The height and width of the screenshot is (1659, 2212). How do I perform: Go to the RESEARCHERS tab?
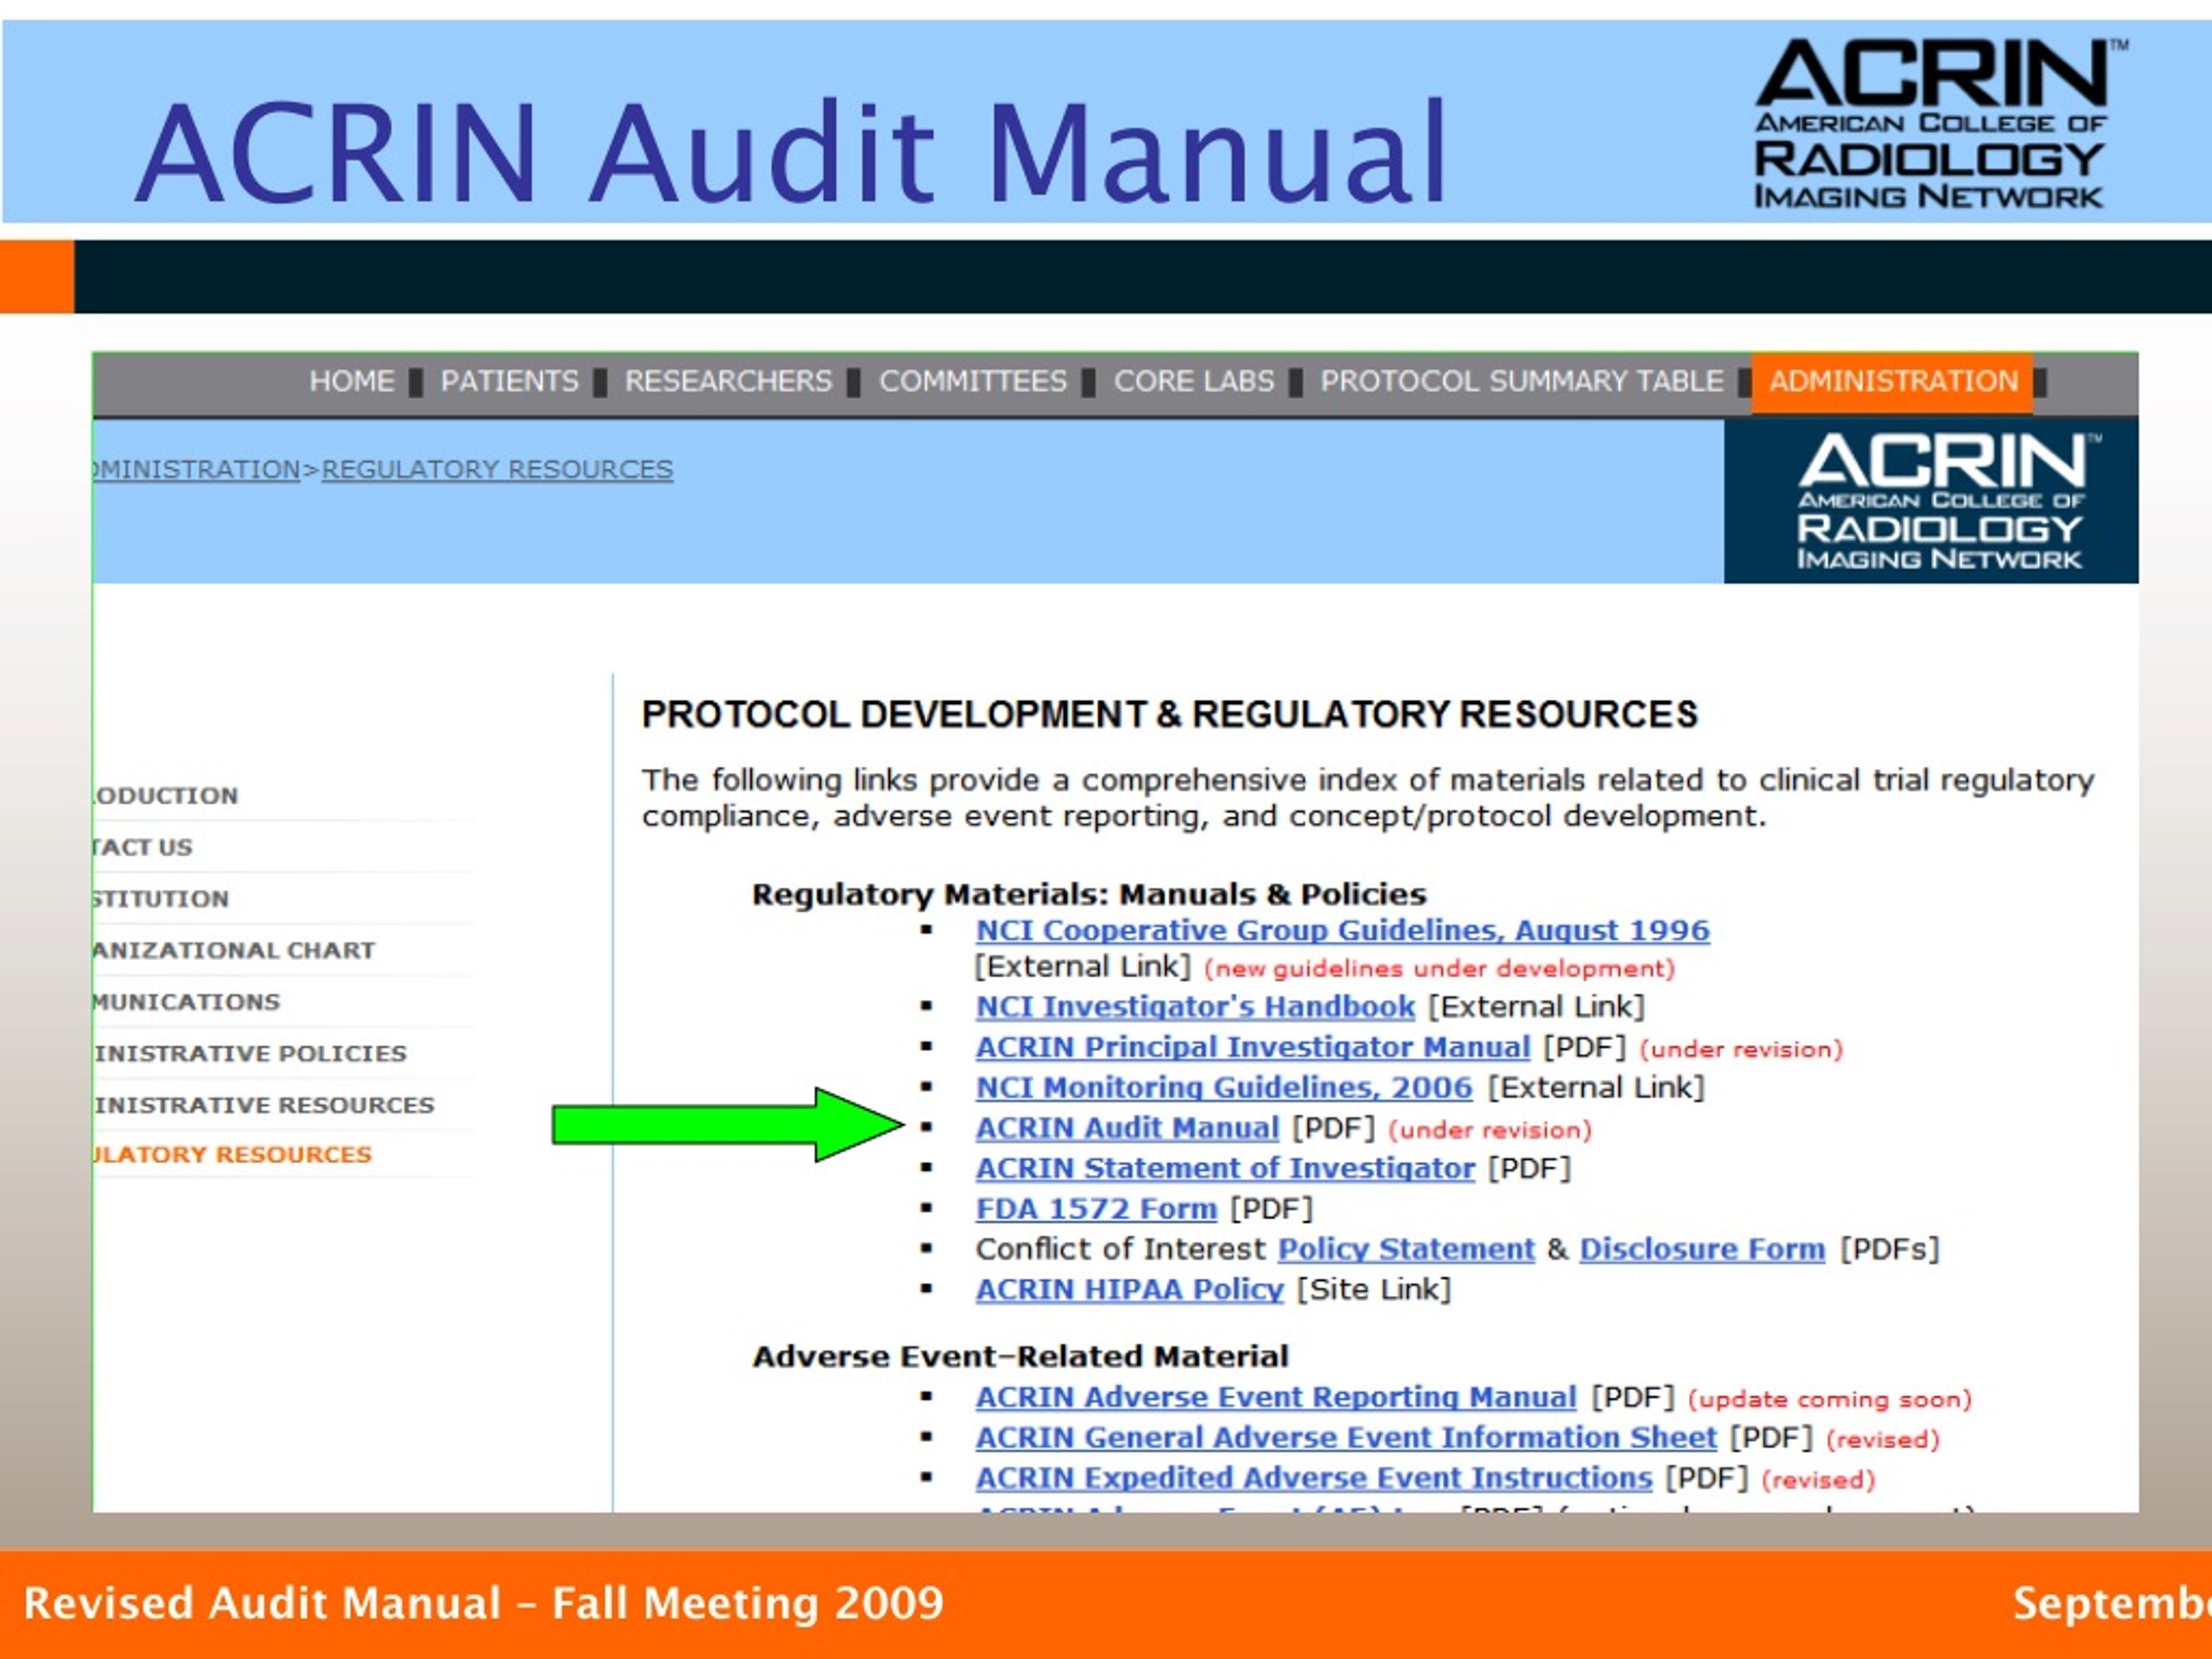tap(728, 381)
